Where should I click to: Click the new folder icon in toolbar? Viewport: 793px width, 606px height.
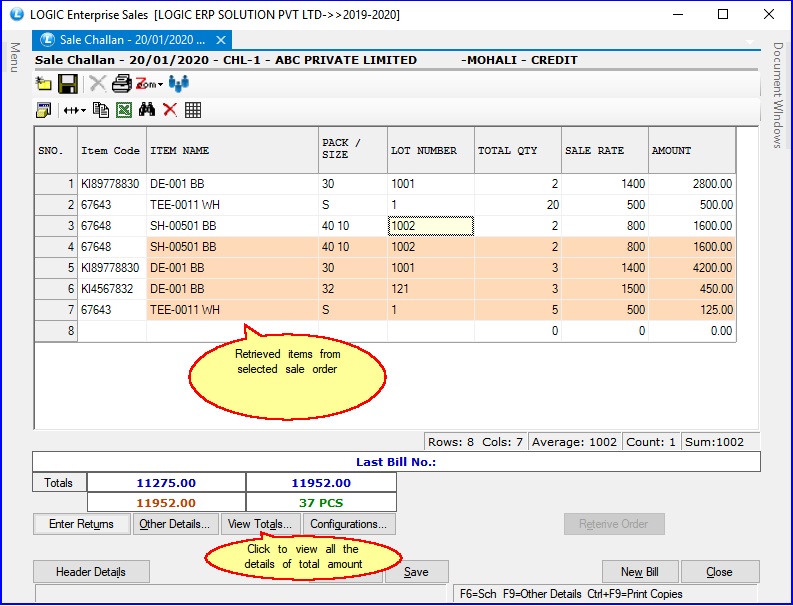pos(43,83)
